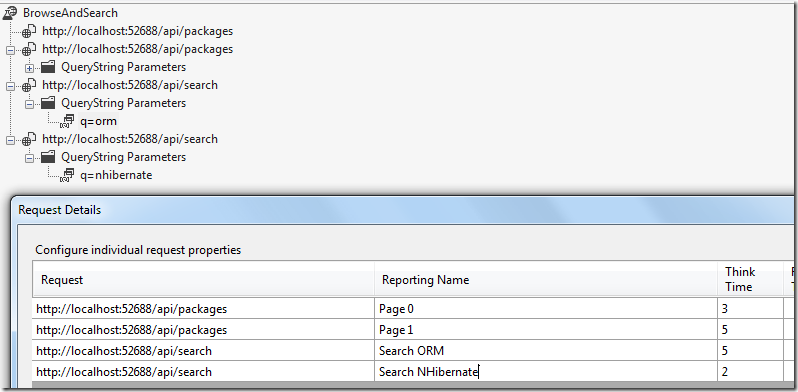Image resolution: width=798 pixels, height=392 pixels.
Task: Select the BrowseAndSearch web test root icon
Action: point(10,13)
